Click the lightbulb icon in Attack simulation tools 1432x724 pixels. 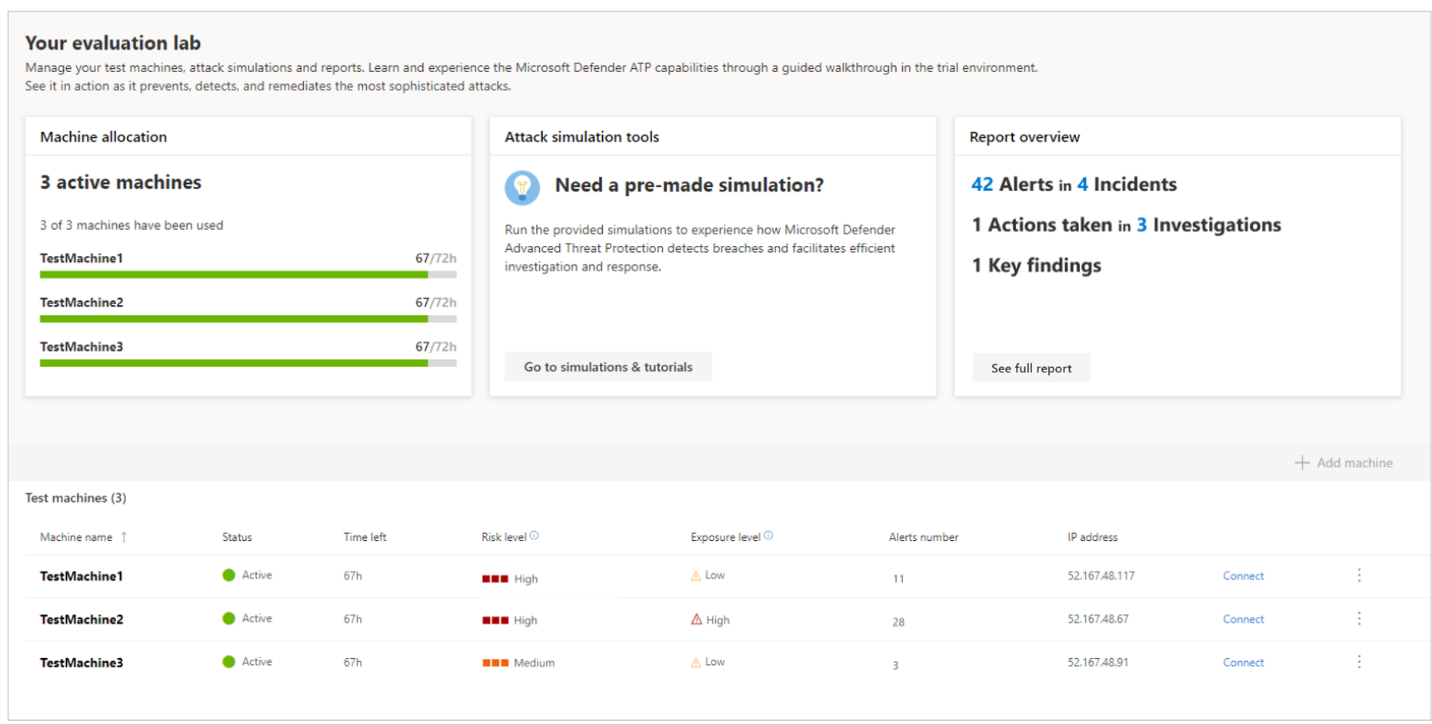(522, 186)
